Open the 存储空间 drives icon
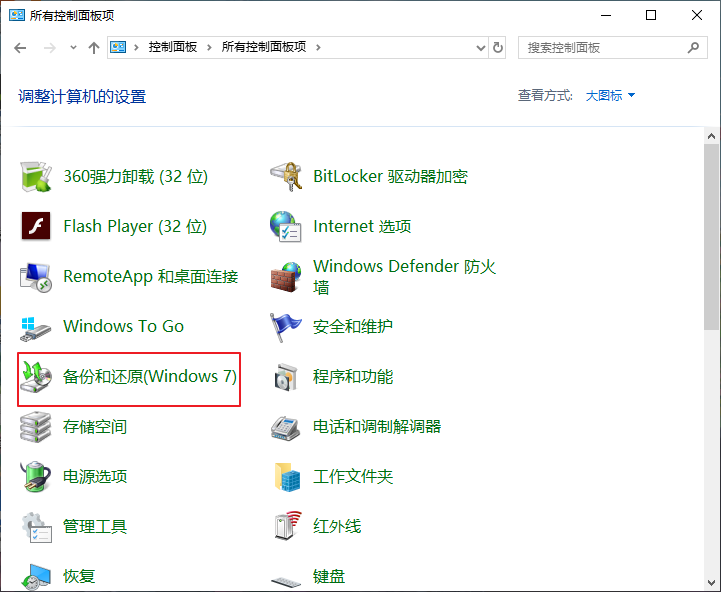Image resolution: width=721 pixels, height=592 pixels. click(36, 427)
